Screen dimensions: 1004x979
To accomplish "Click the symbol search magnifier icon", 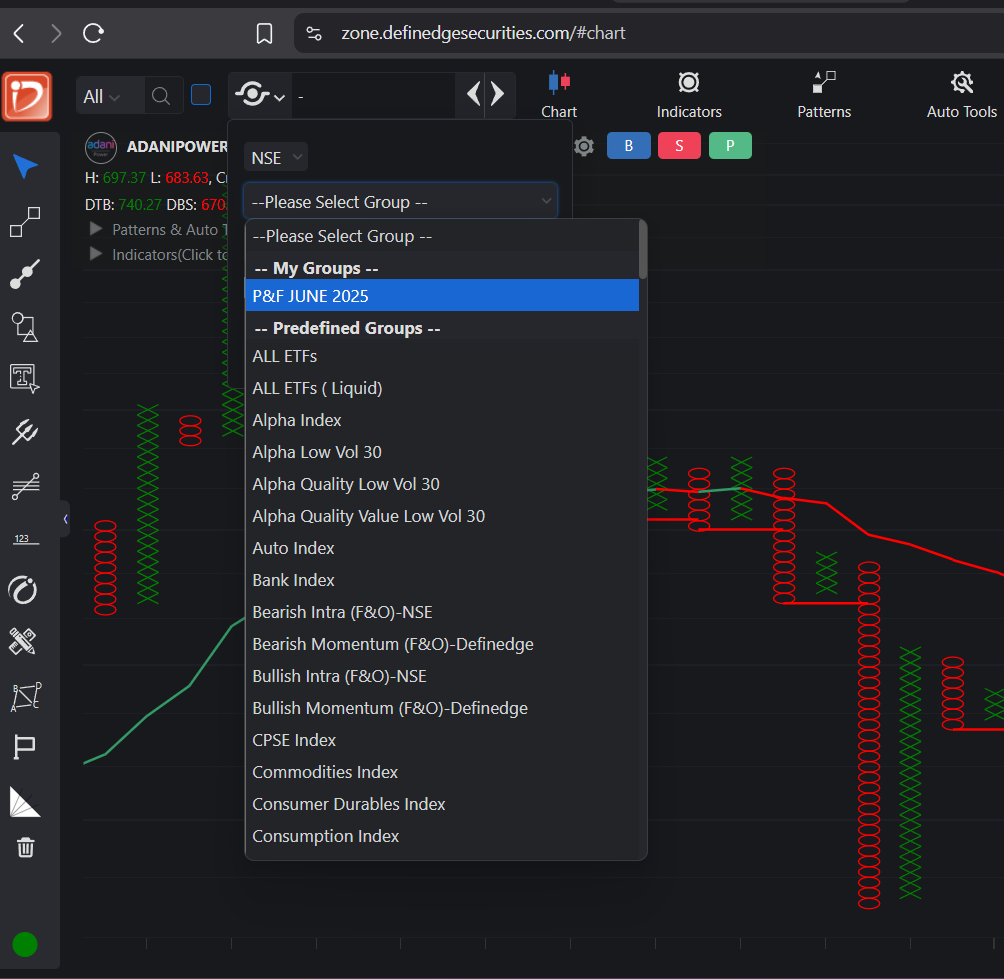I will pos(161,97).
